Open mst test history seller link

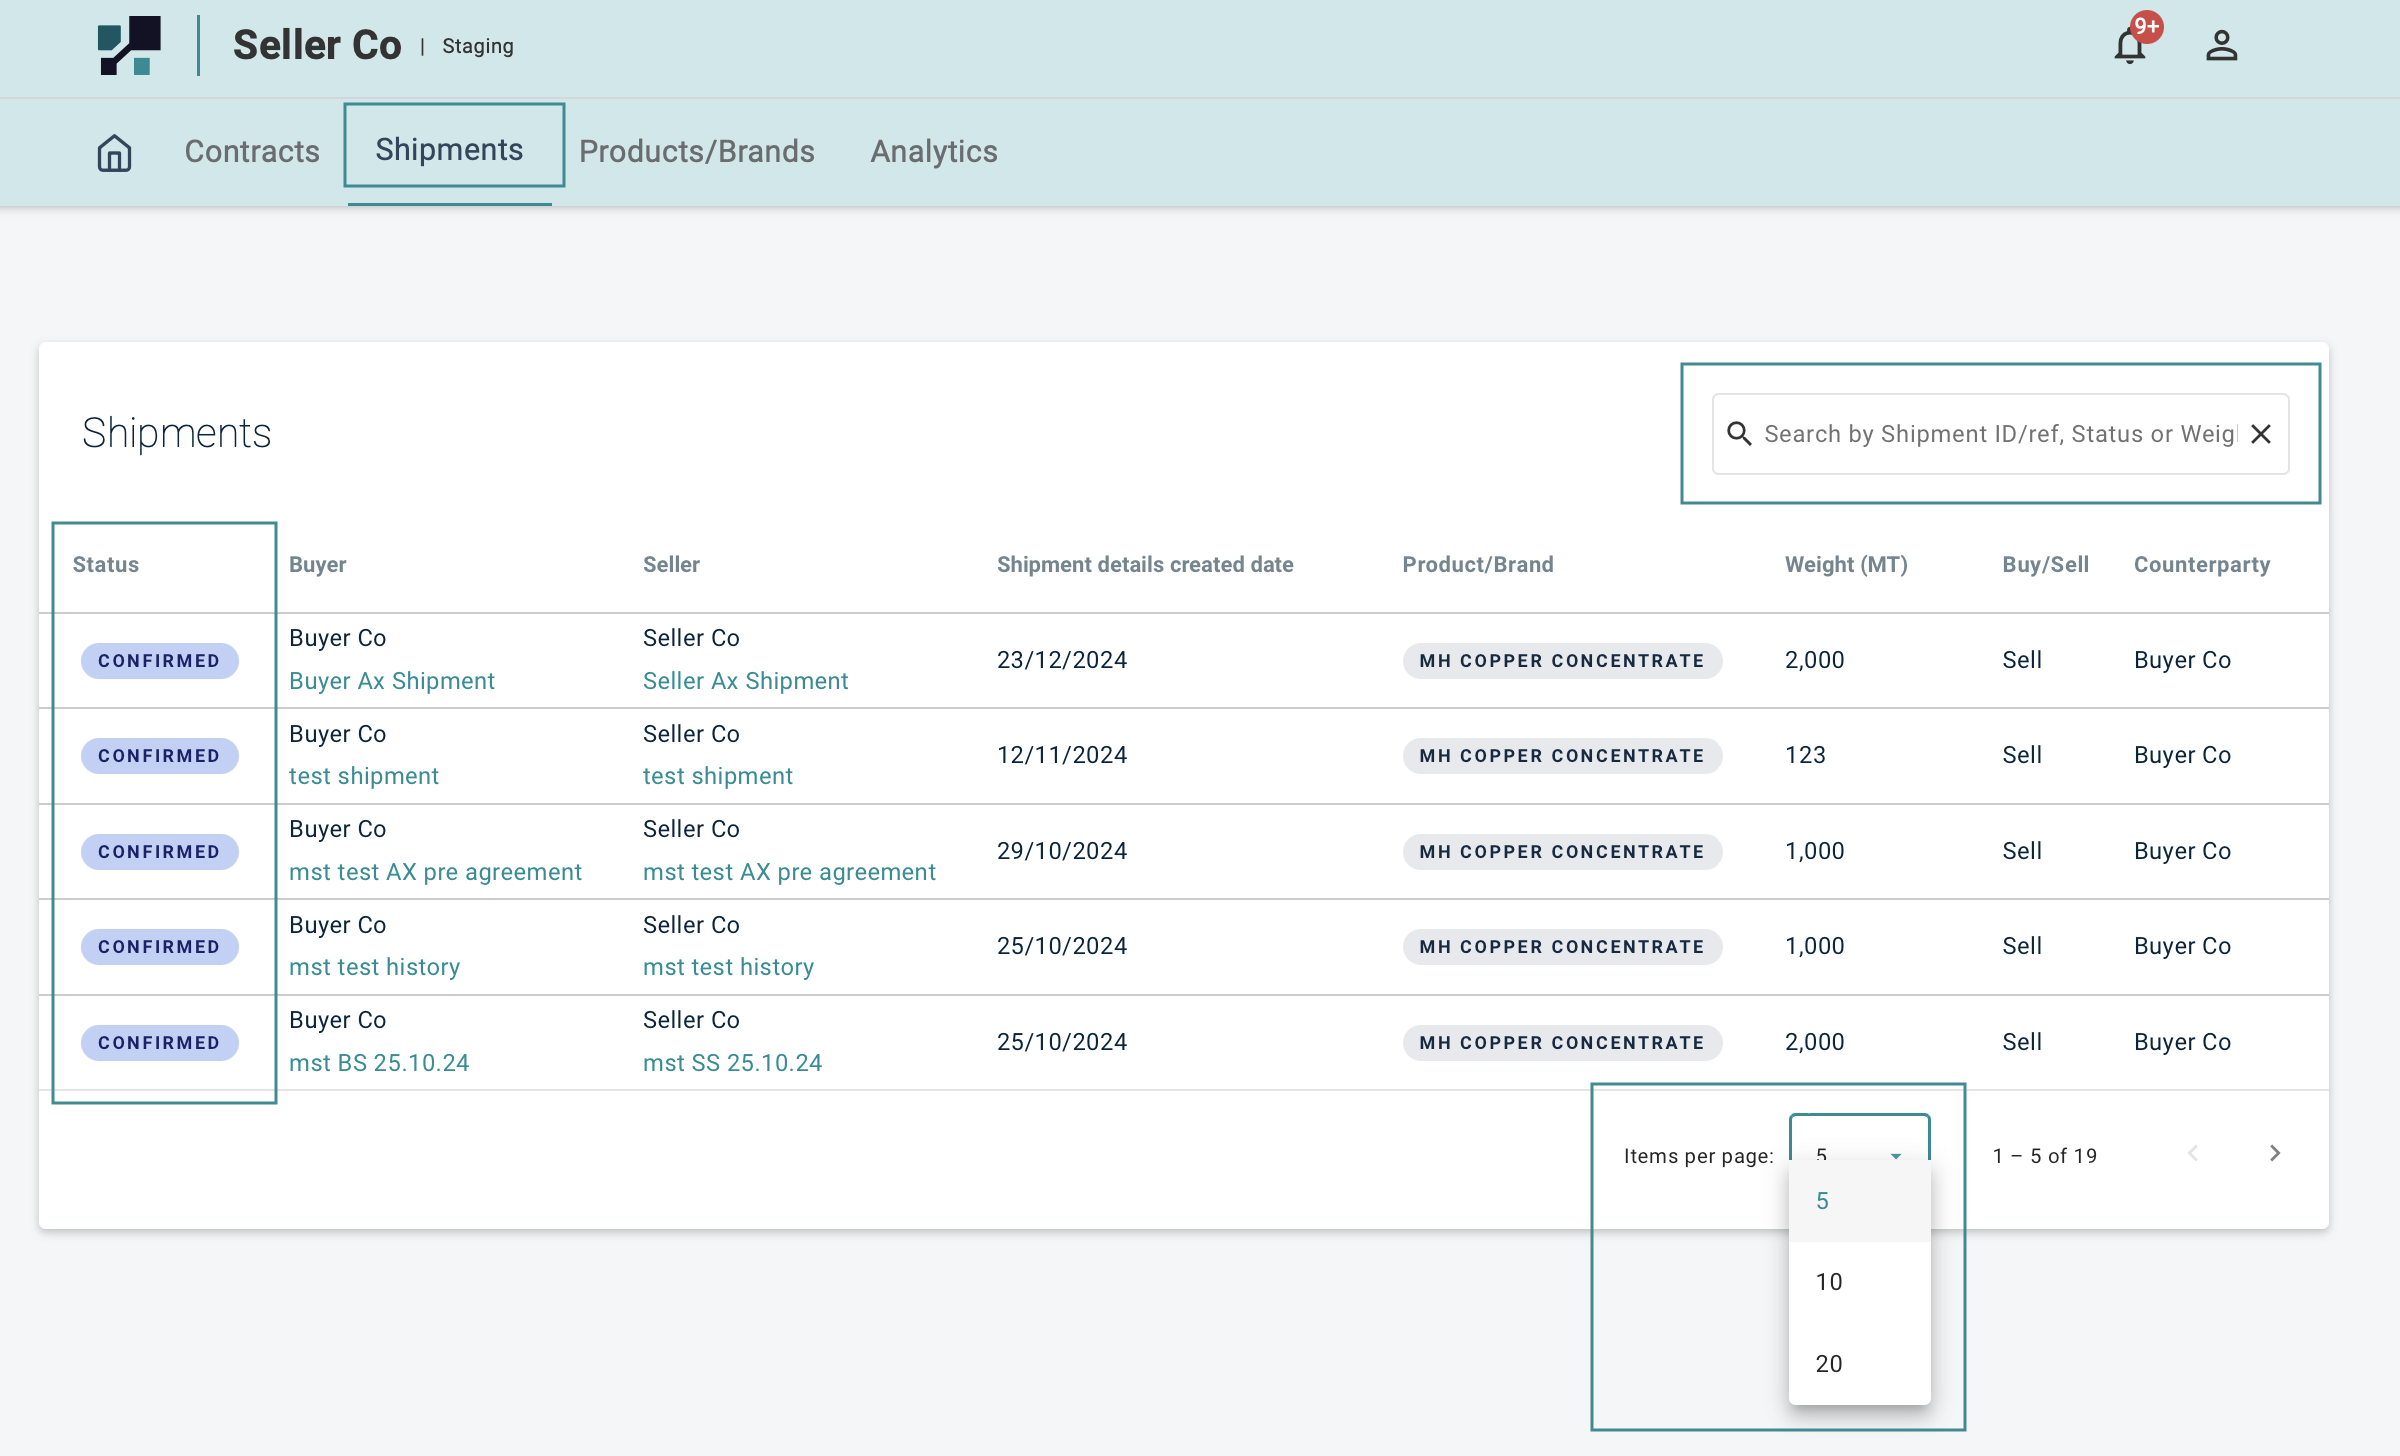pos(728,967)
